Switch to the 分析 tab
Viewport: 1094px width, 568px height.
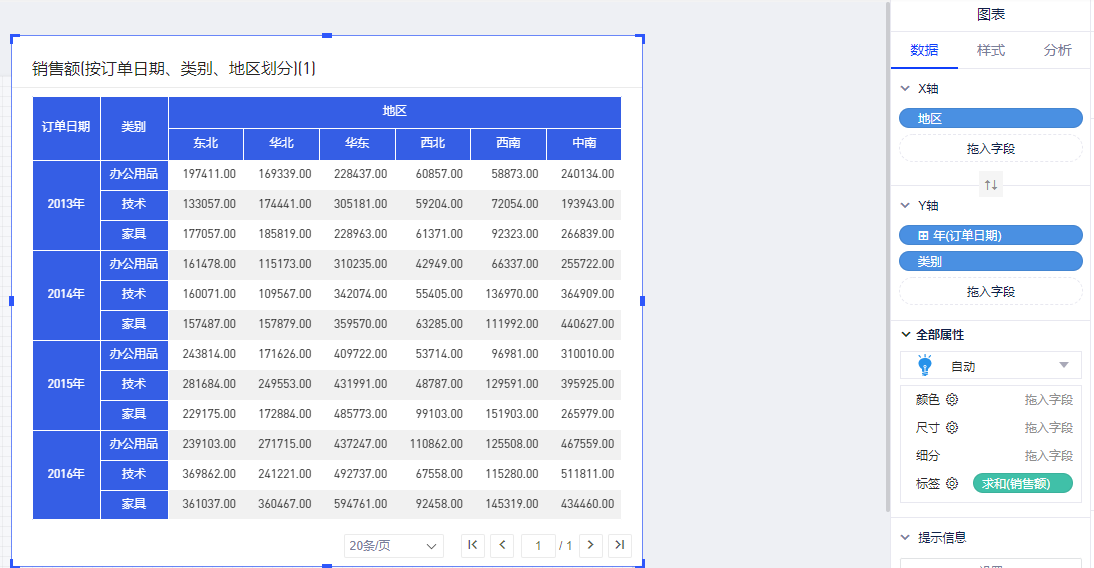(1057, 50)
